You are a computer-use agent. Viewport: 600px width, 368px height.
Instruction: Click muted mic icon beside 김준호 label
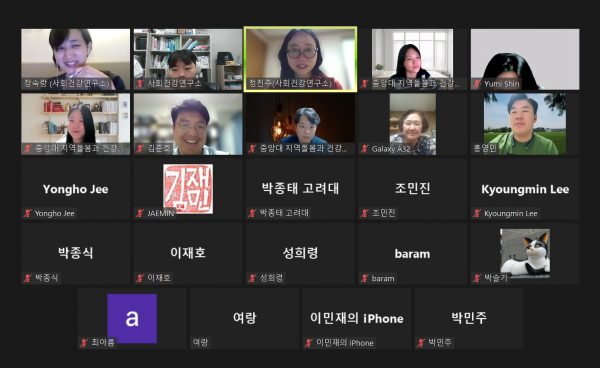140,149
